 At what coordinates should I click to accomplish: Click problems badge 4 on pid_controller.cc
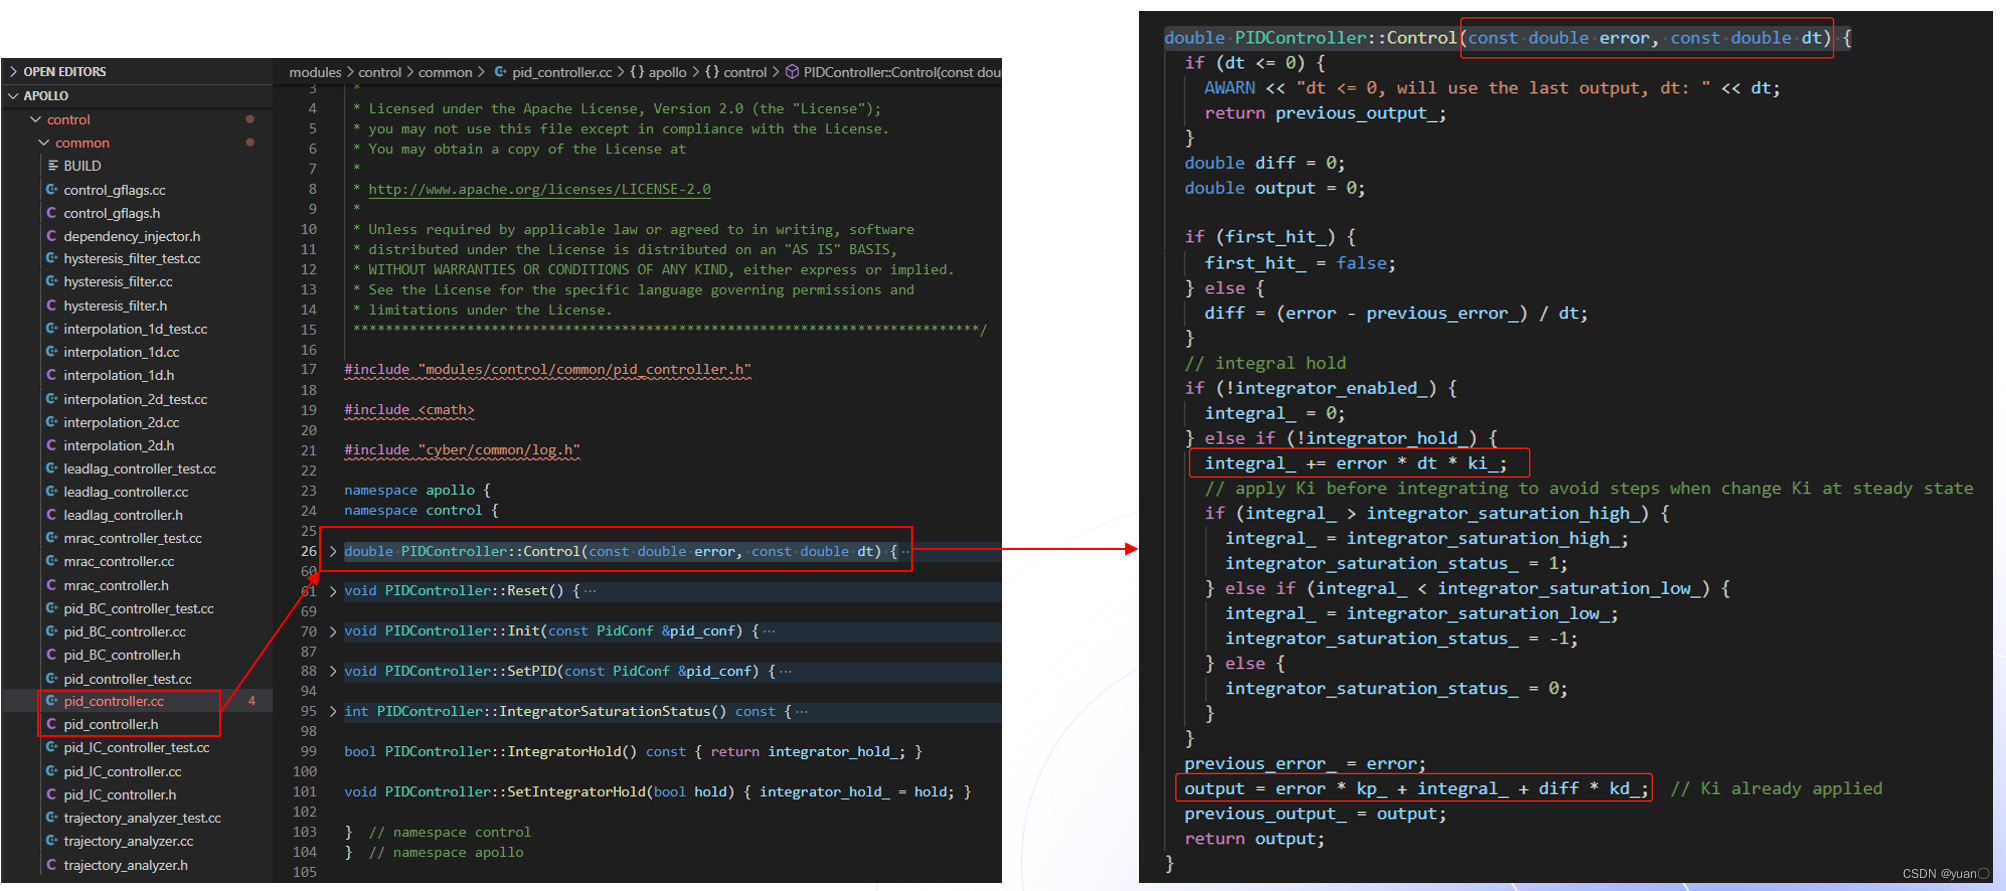pyautogui.click(x=252, y=701)
